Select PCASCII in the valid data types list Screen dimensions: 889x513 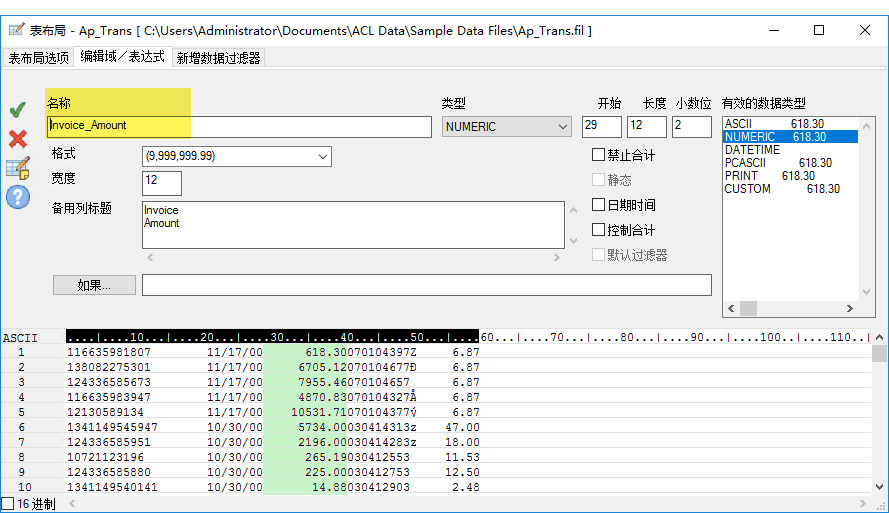click(750, 162)
